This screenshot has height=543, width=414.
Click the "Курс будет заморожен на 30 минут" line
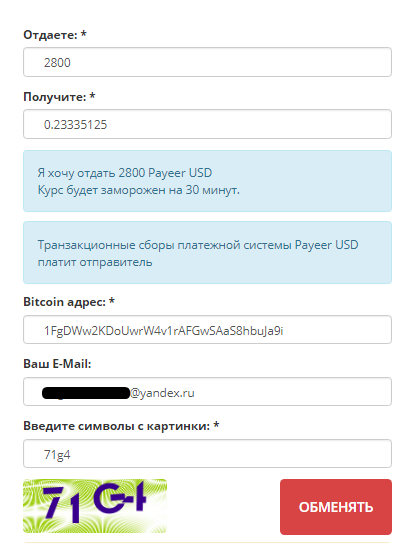tap(139, 190)
